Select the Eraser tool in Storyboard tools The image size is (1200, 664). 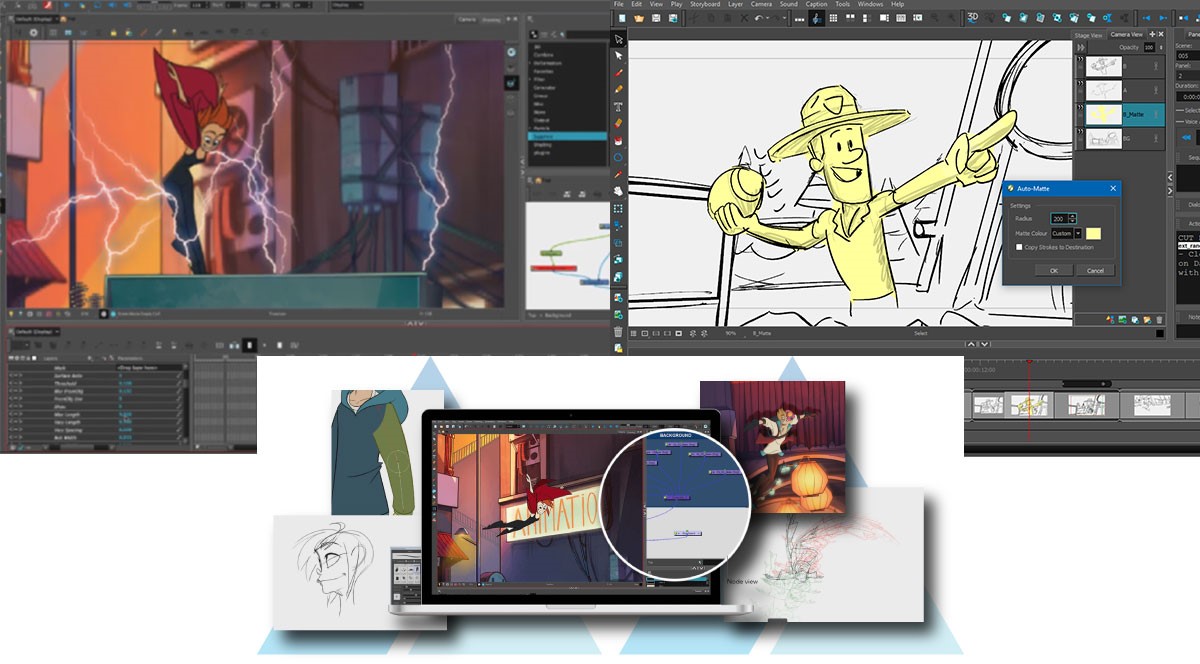click(x=619, y=124)
